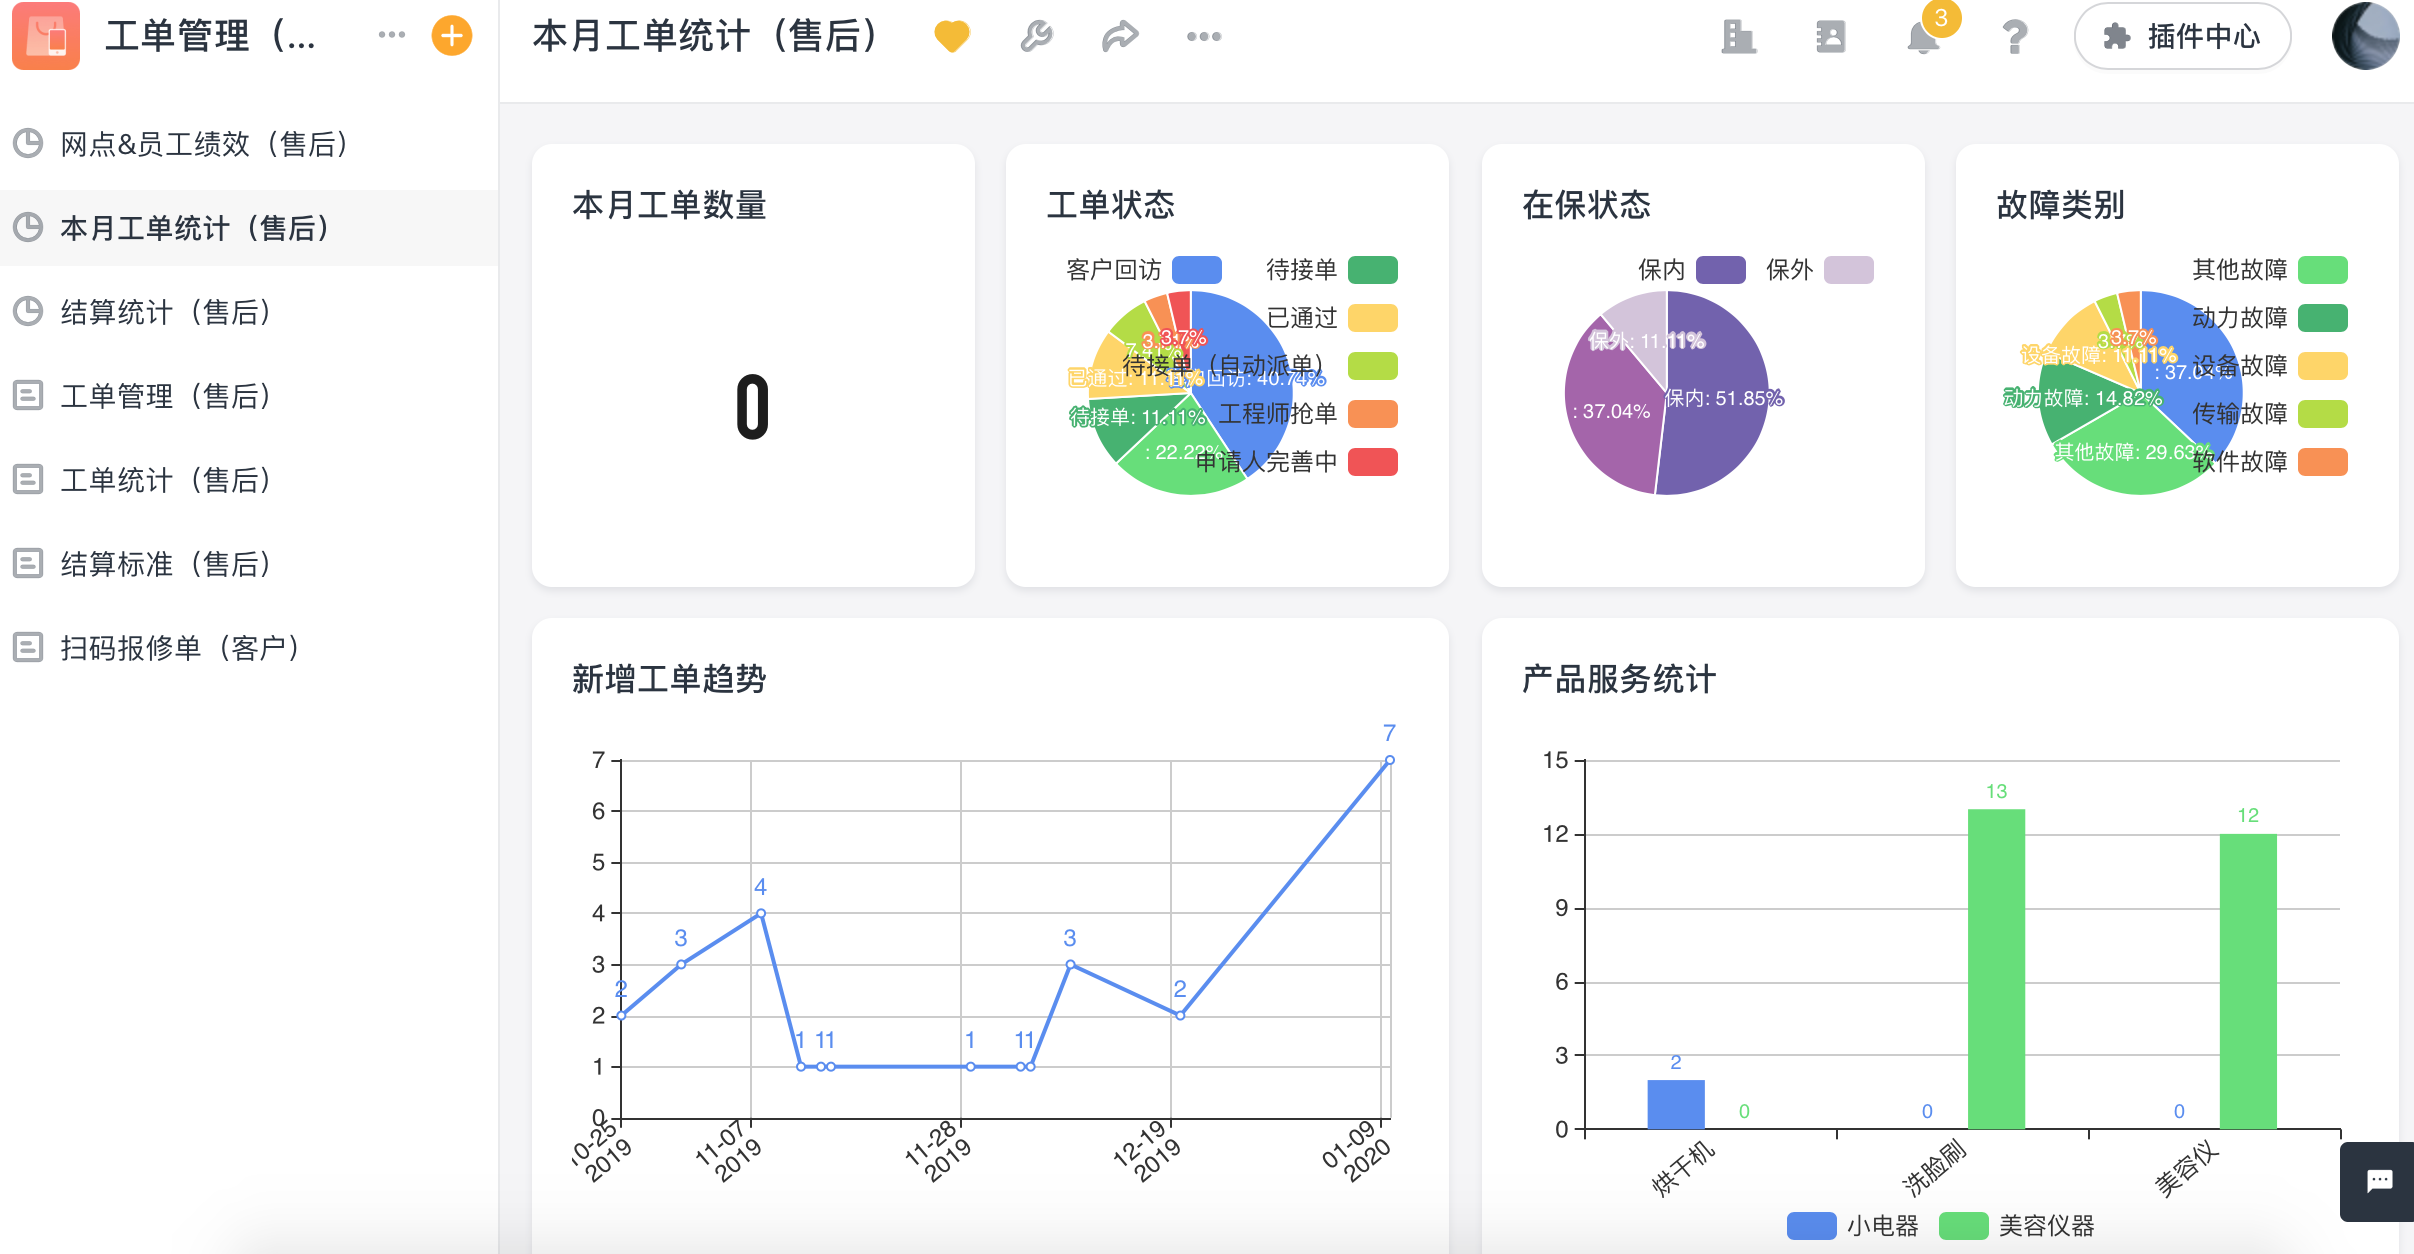Open 结算统计（售后） sidebar item
The width and height of the screenshot is (2414, 1254).
(249, 312)
